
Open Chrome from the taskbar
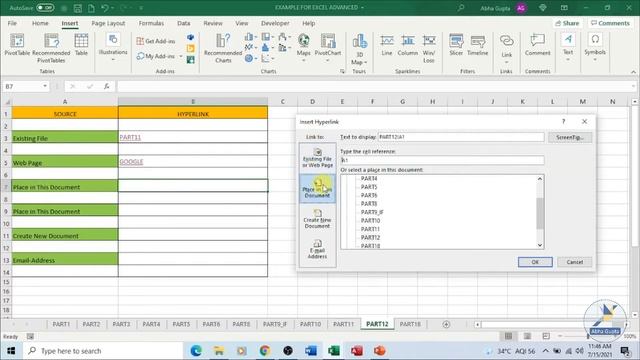coord(264,351)
